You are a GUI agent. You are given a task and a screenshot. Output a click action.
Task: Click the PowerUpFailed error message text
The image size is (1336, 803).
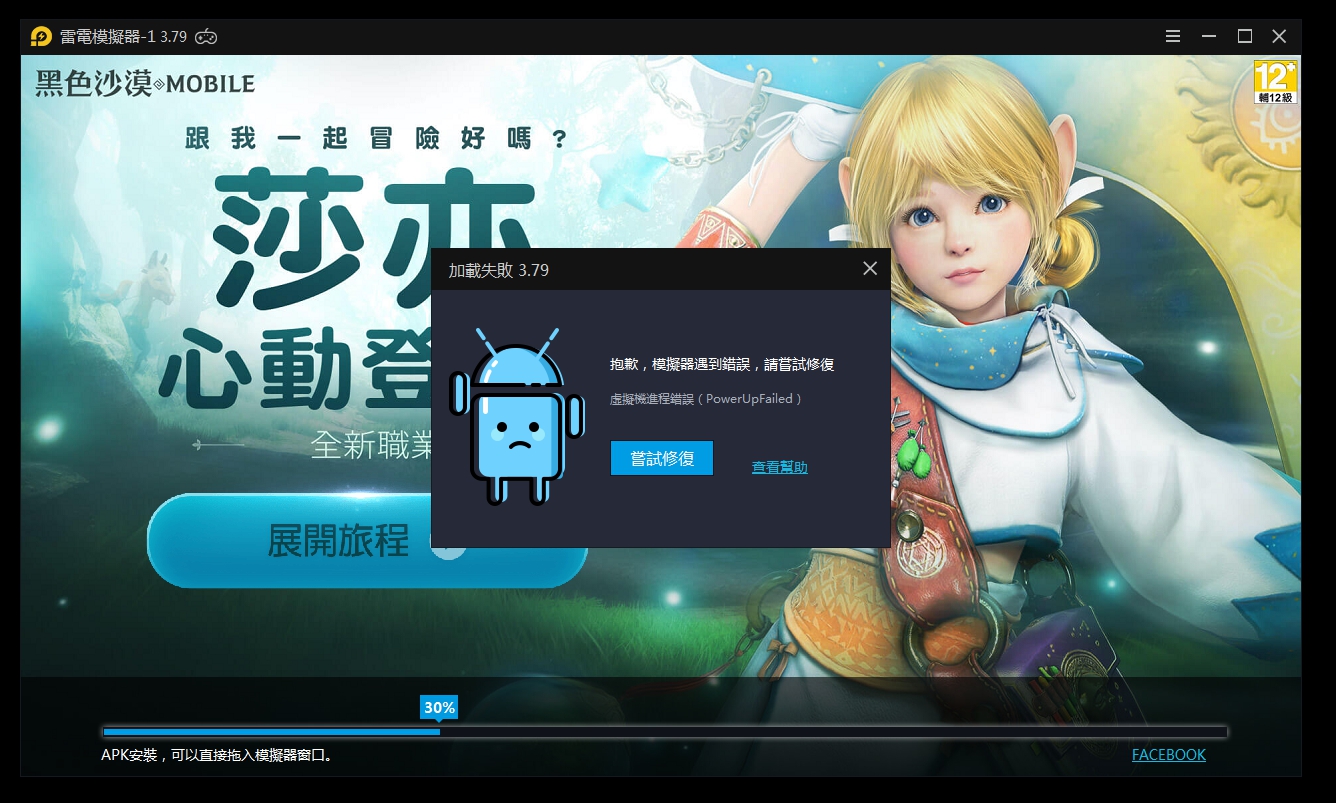pos(707,399)
